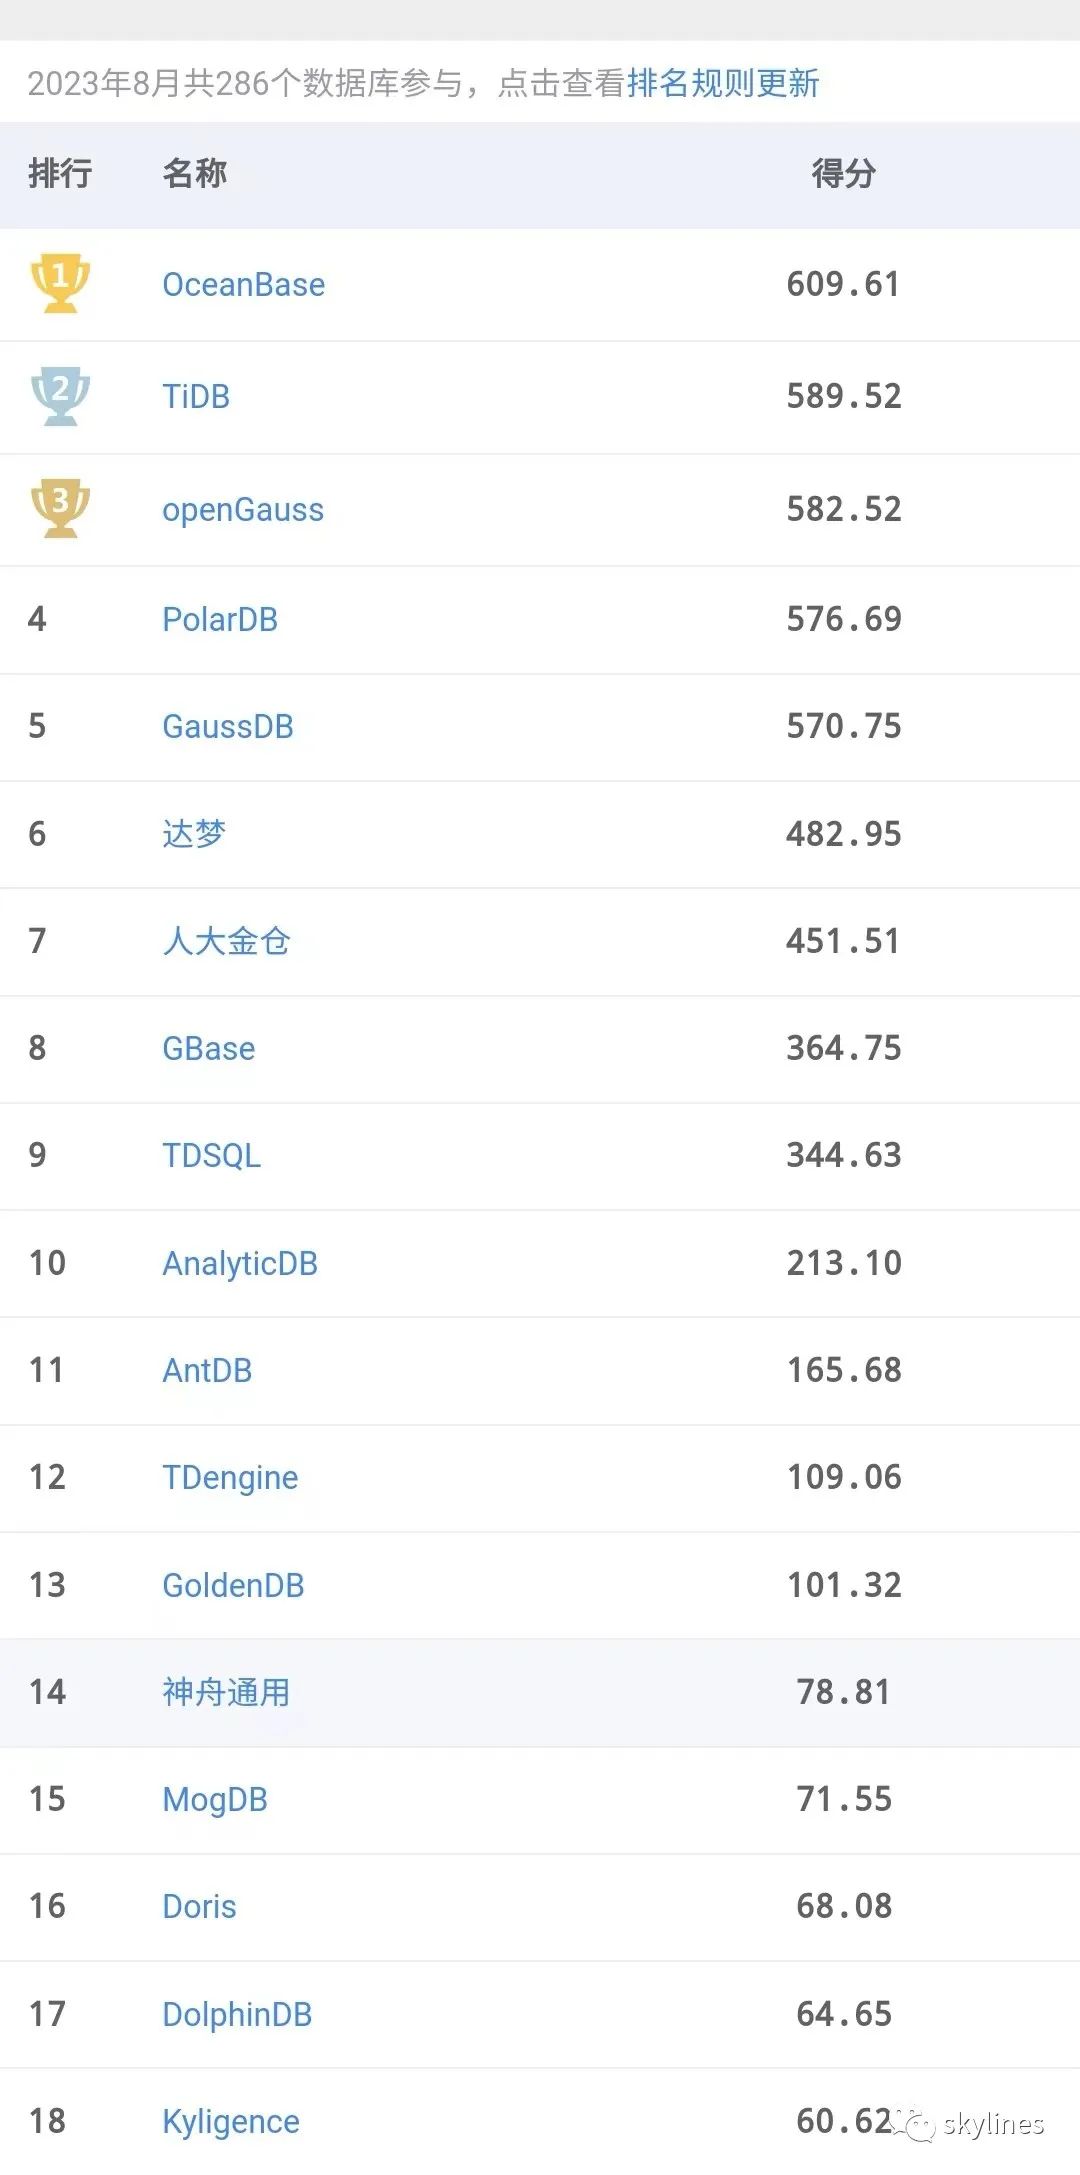The width and height of the screenshot is (1080, 2175).
Task: Click the 得分 column header
Action: tap(843, 174)
